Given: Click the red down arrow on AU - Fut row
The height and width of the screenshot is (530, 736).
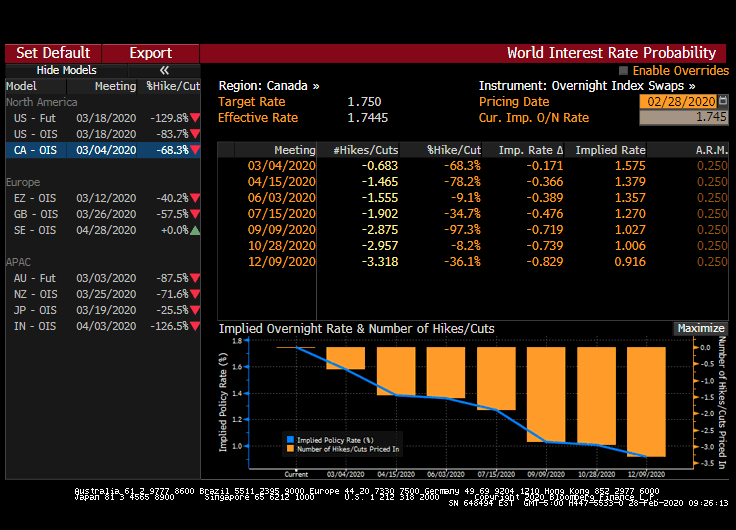Looking at the screenshot, I should point(195,278).
